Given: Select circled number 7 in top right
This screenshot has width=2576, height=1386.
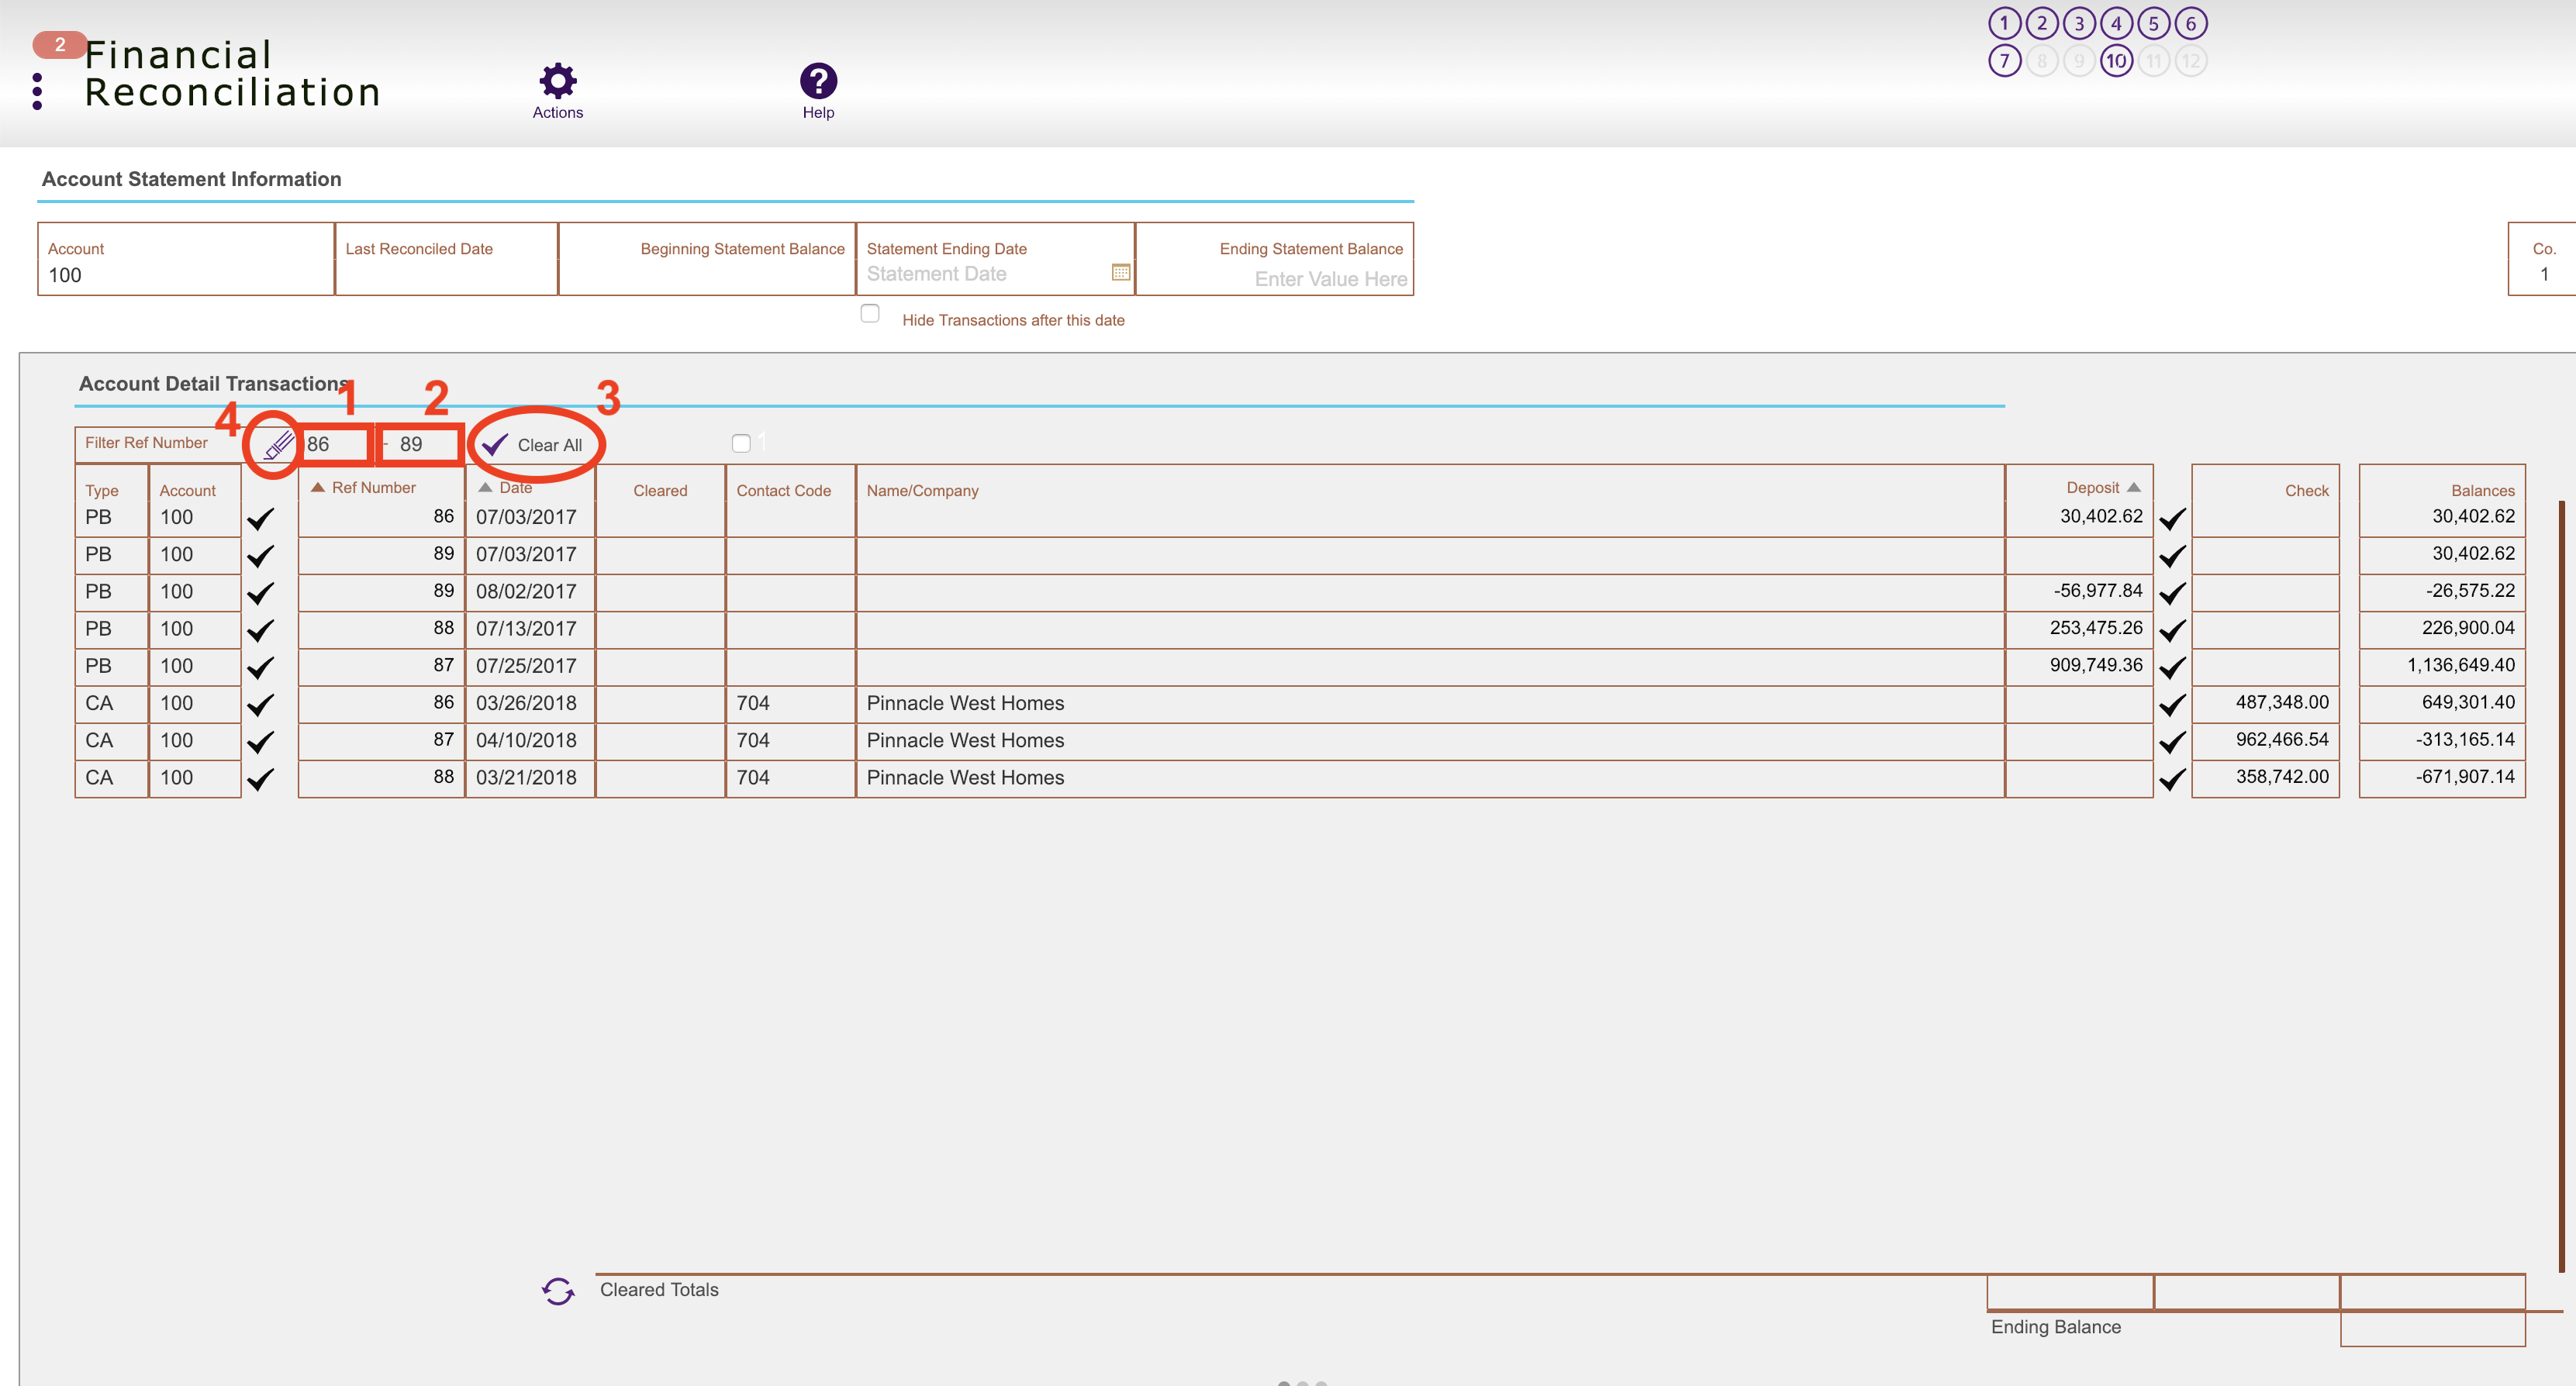Looking at the screenshot, I should [x=2005, y=60].
